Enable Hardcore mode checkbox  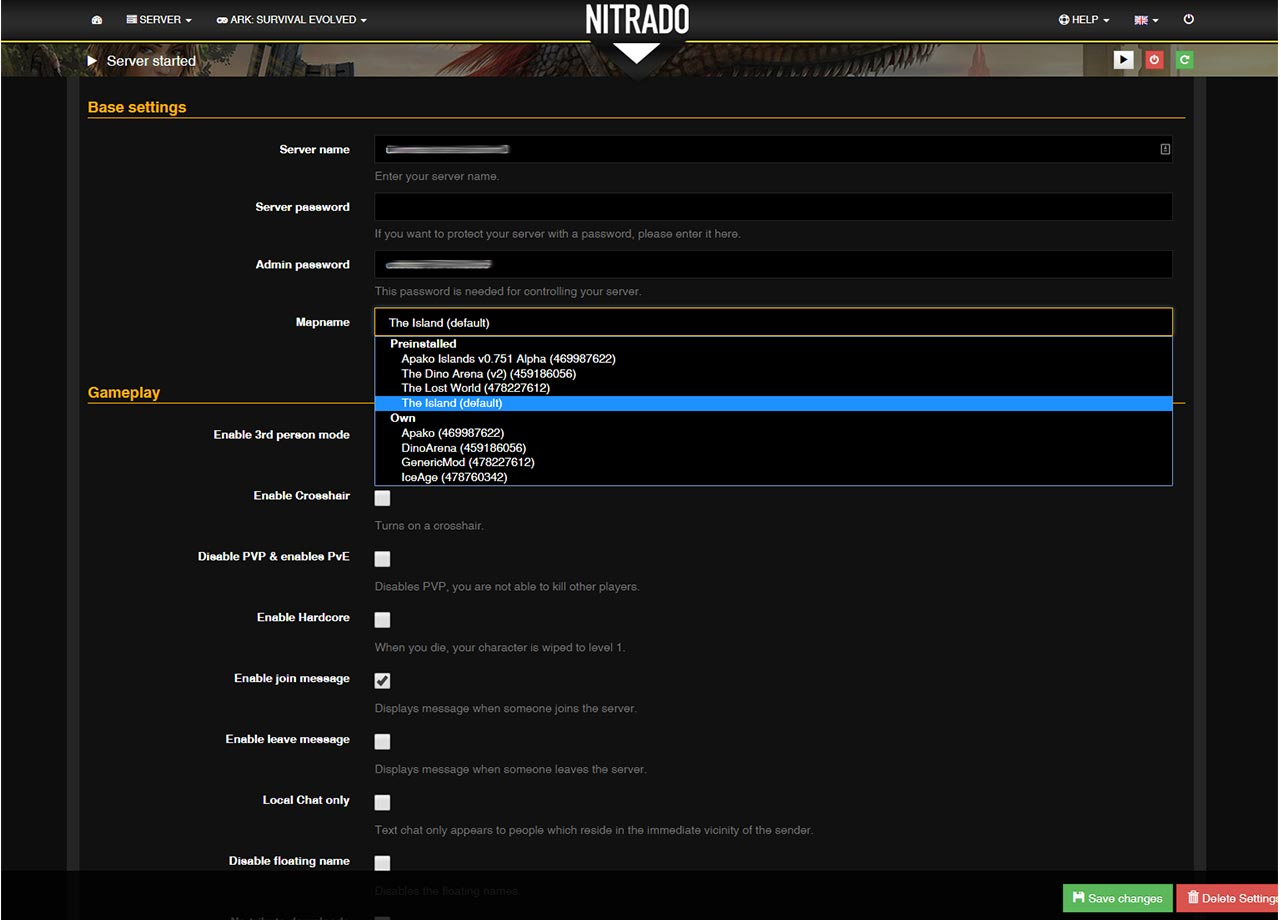click(382, 620)
